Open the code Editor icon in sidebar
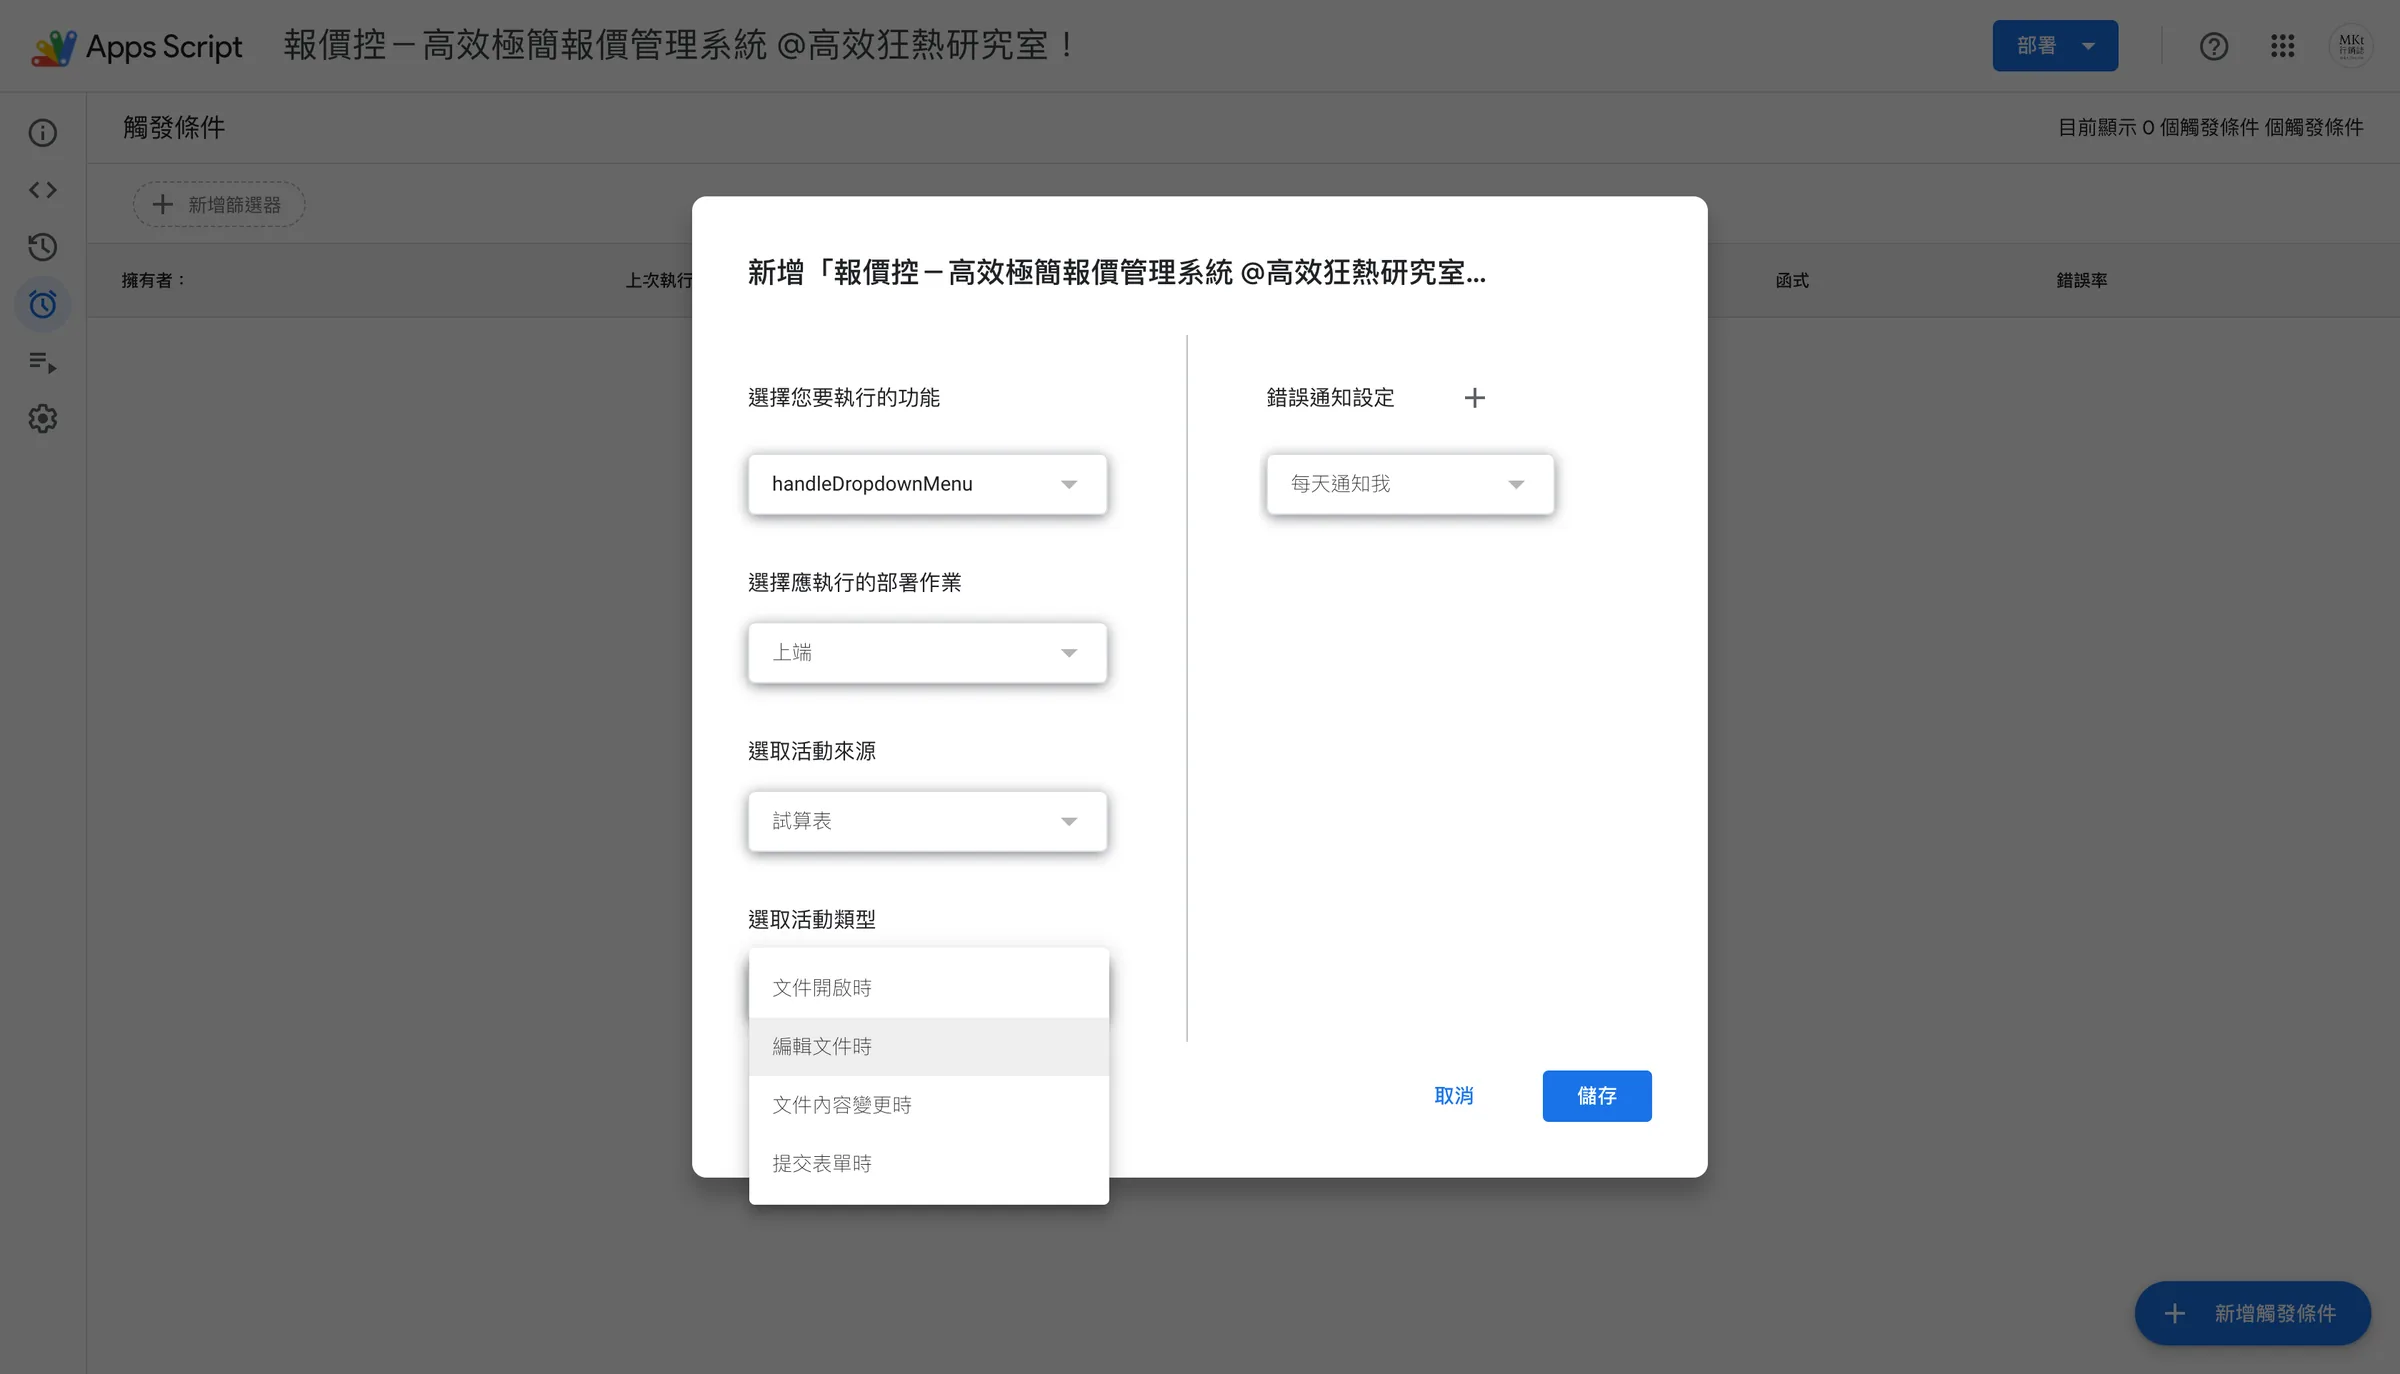 coord(42,190)
